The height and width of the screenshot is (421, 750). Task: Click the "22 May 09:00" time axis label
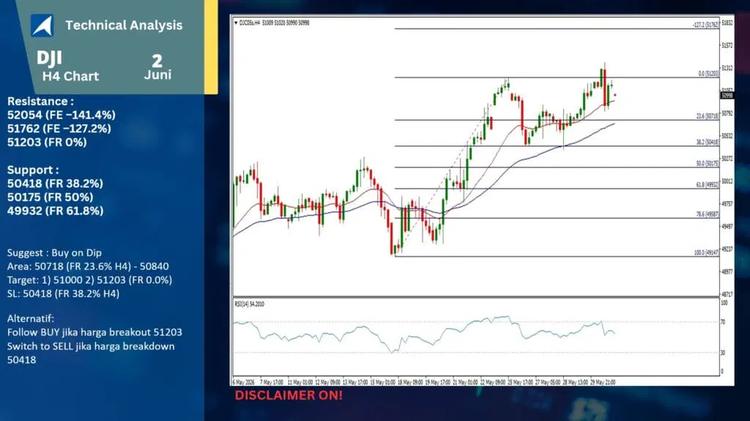click(x=493, y=382)
